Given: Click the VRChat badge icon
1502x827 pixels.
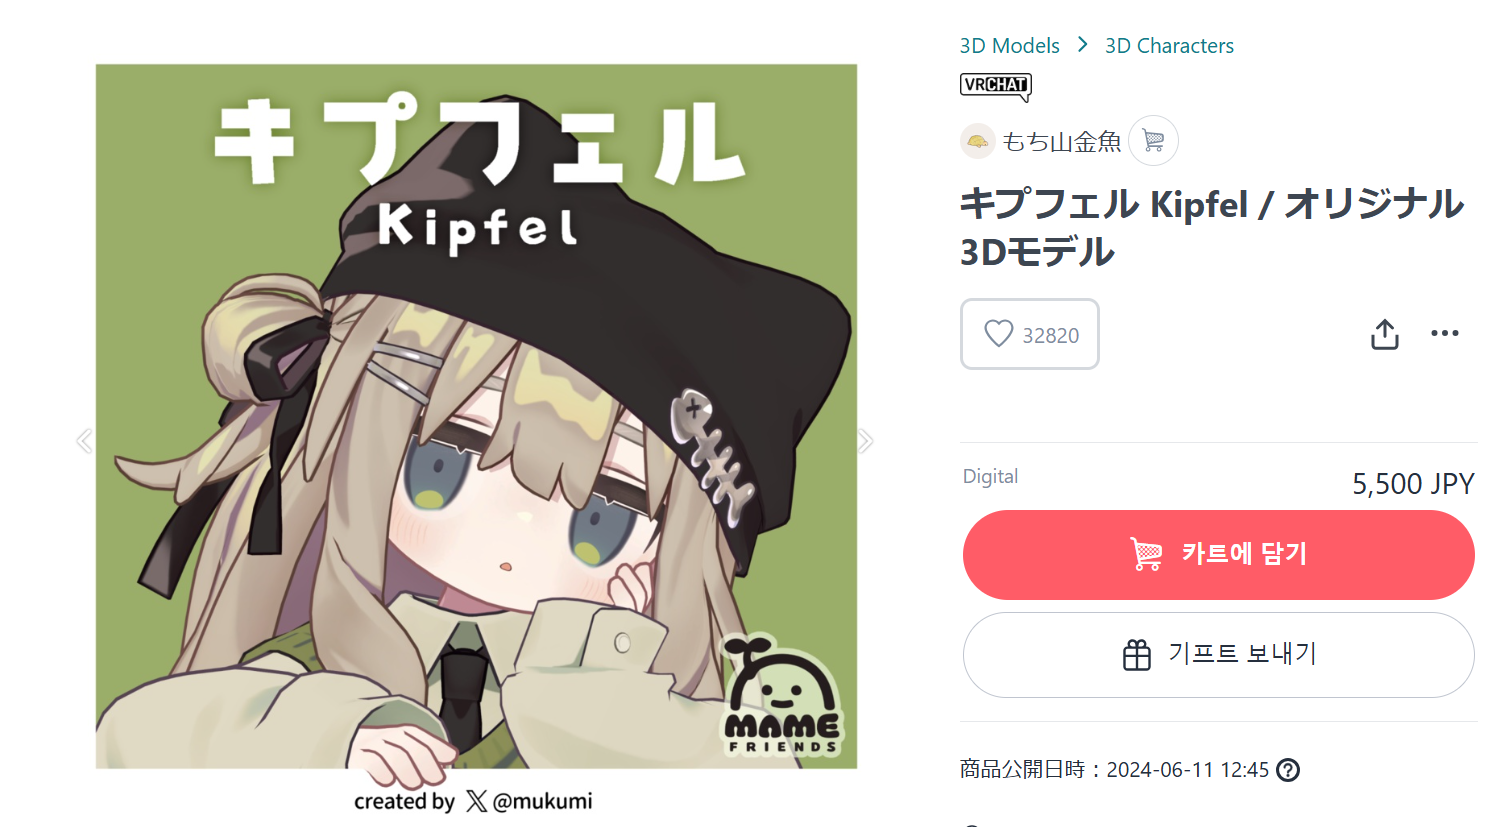Looking at the screenshot, I should point(995,87).
